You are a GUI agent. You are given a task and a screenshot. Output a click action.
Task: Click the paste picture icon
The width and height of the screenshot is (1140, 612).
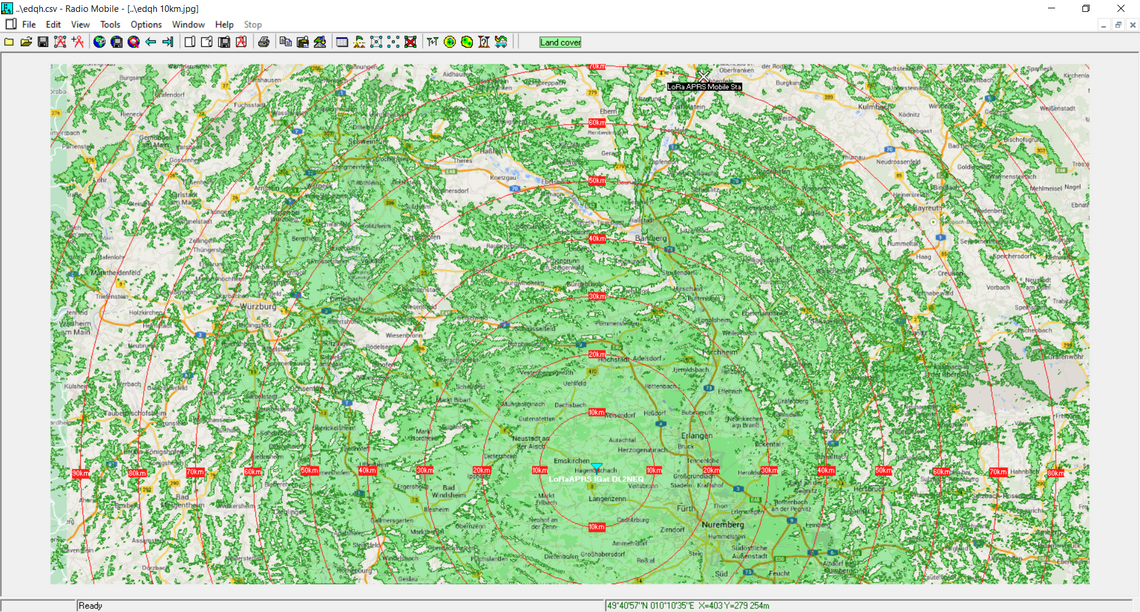click(302, 42)
